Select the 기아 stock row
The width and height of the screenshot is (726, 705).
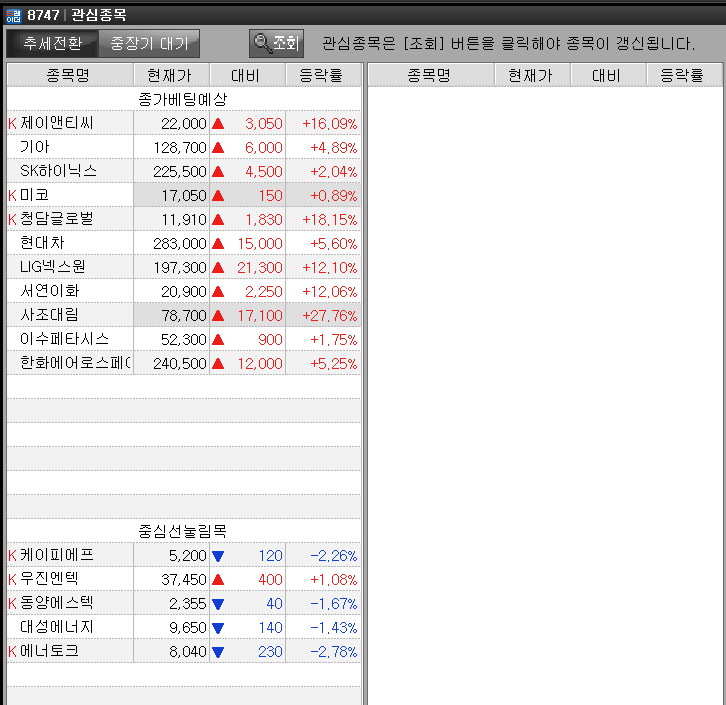184,147
